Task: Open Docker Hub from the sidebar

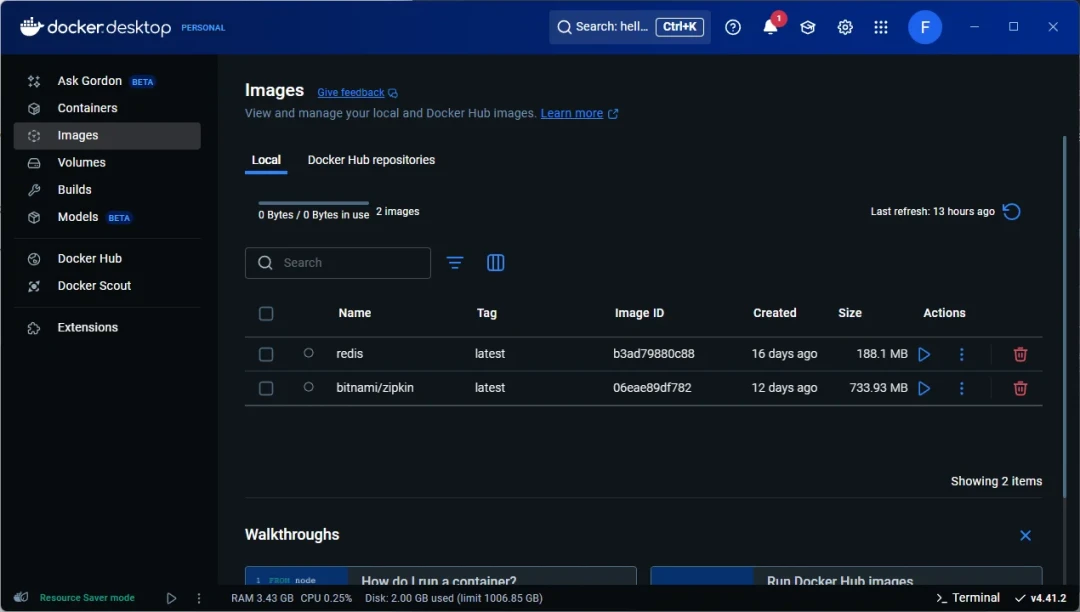Action: pos(107,259)
